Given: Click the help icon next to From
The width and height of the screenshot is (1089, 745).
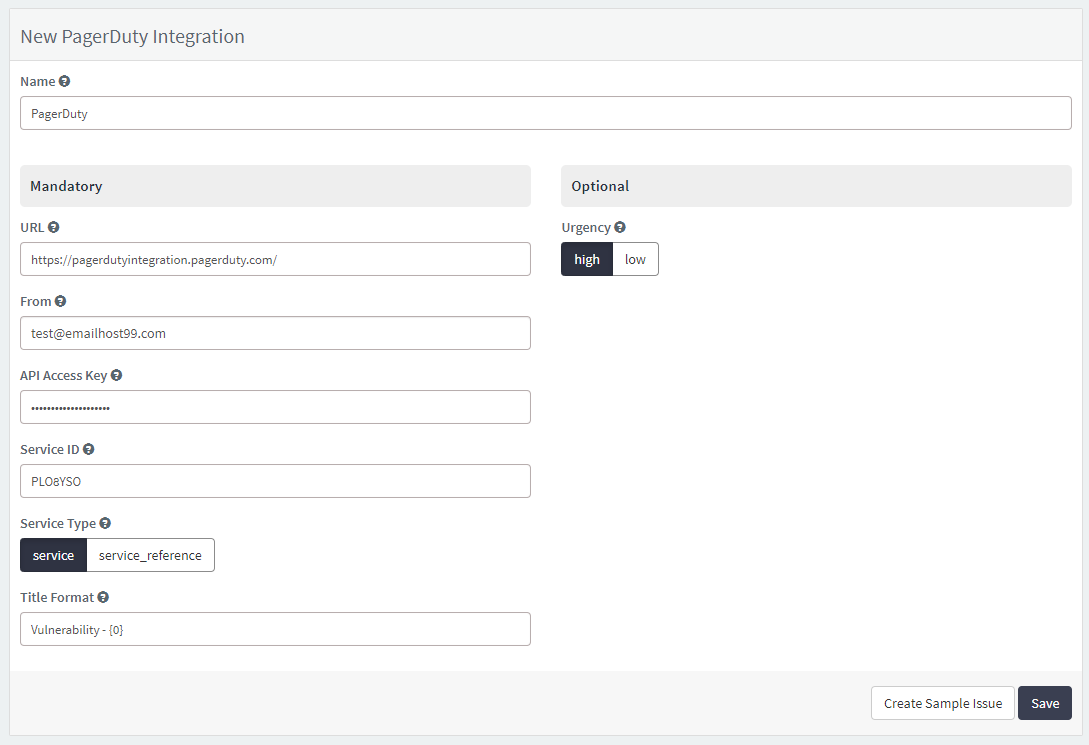Looking at the screenshot, I should click(x=60, y=301).
